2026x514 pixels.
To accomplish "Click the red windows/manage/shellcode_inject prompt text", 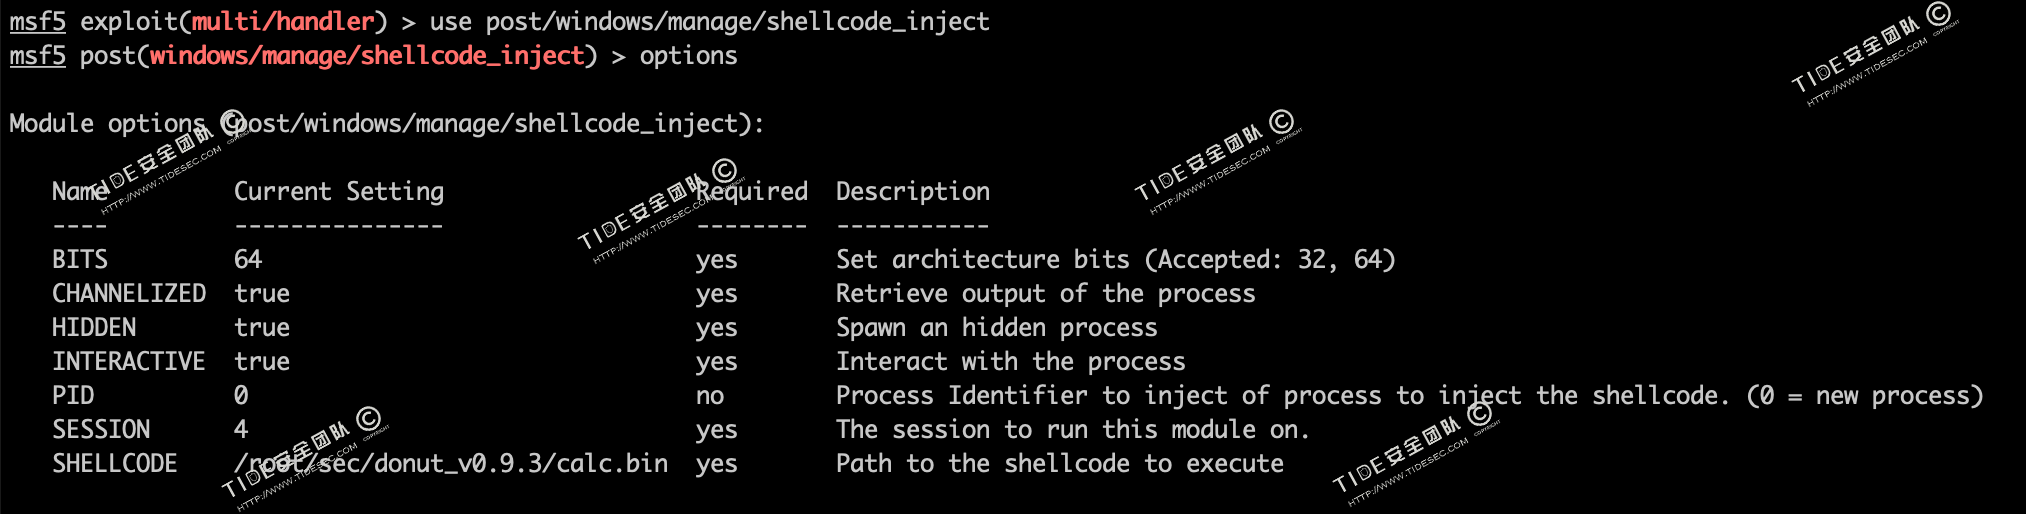I will click(366, 55).
